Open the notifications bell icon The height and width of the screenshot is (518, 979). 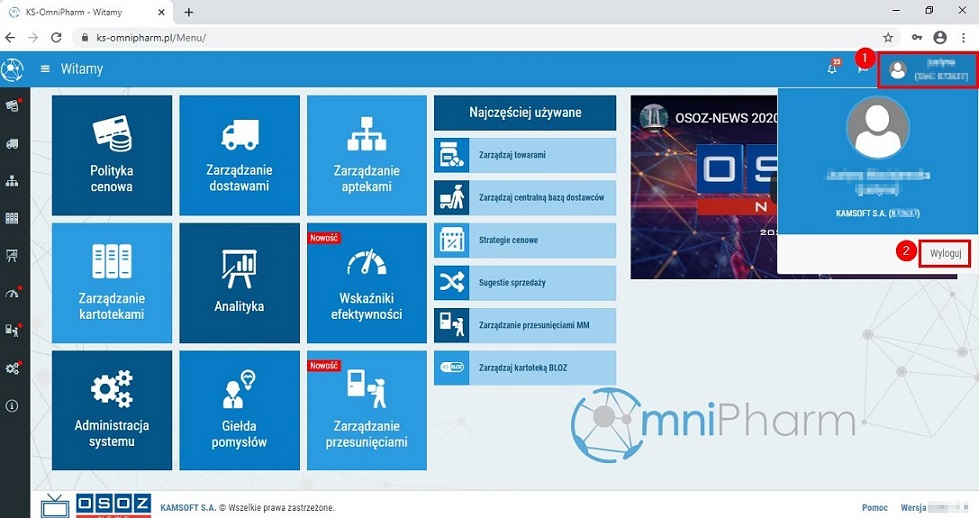coord(832,69)
